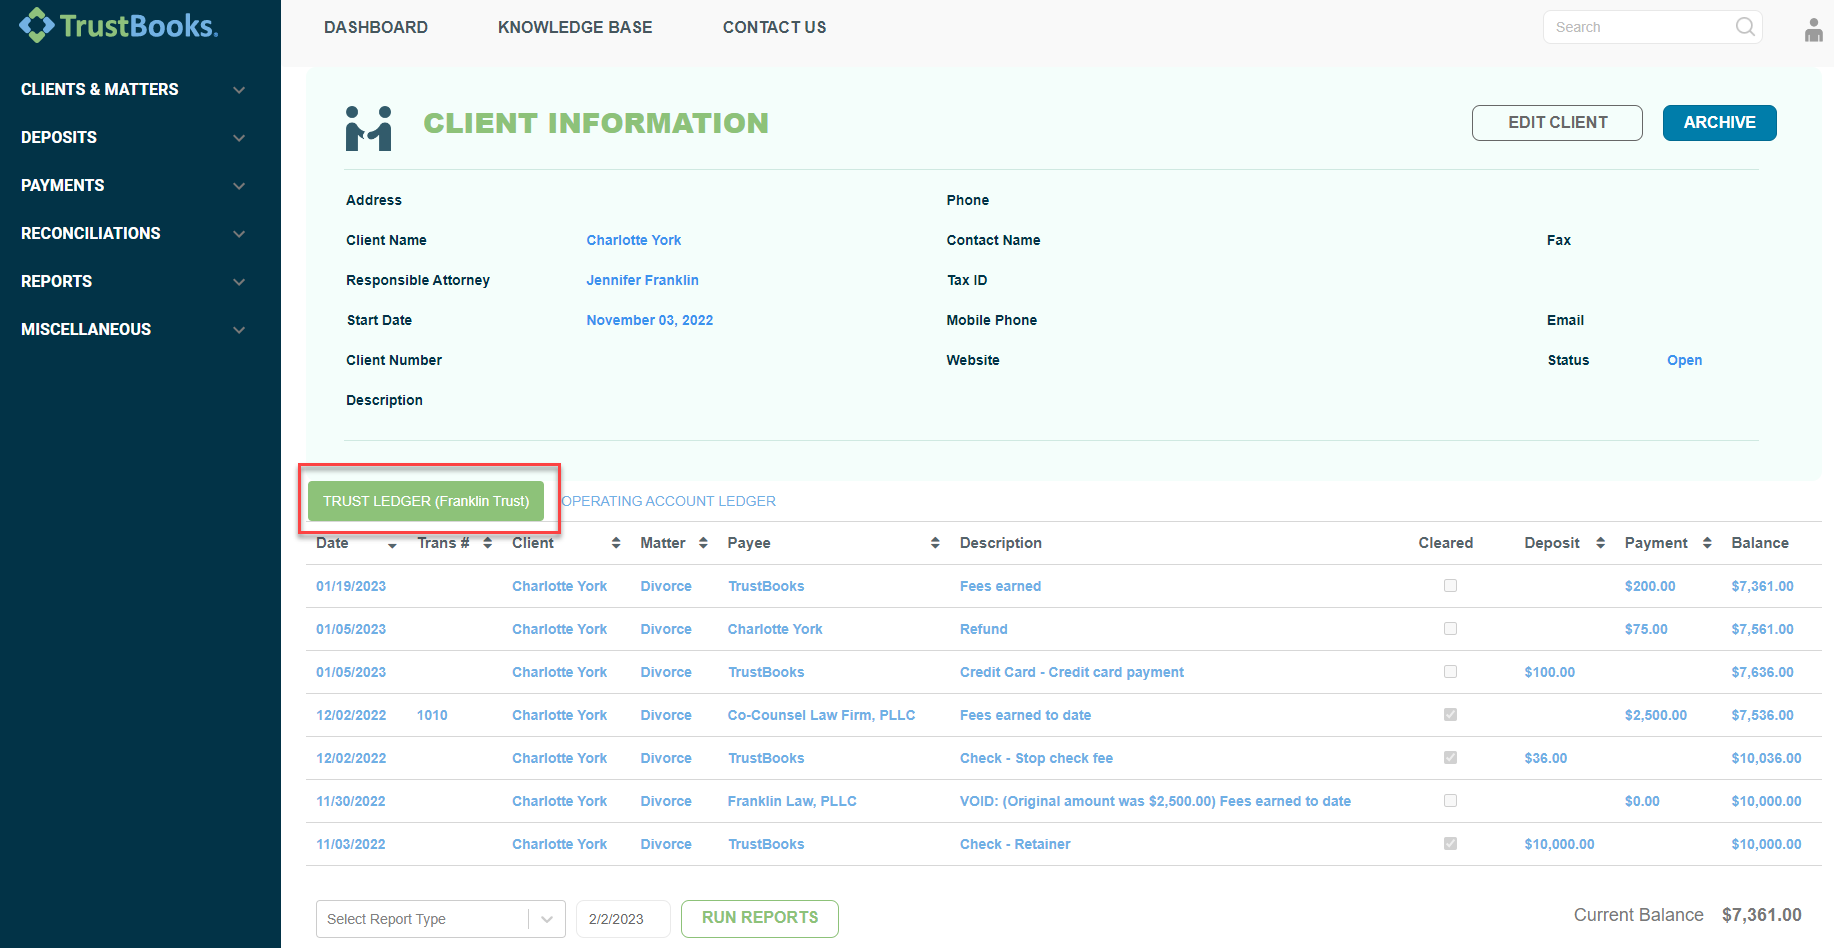Click the $75.00 payment amount
Image resolution: width=1834 pixels, height=948 pixels.
[1646, 629]
